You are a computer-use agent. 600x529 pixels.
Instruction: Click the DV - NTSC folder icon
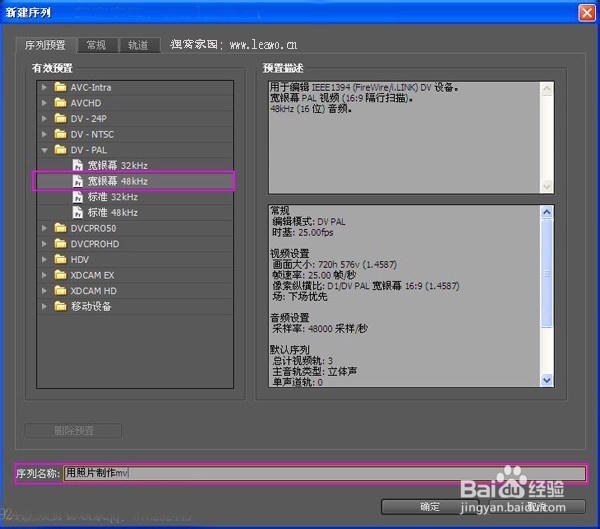[60, 134]
